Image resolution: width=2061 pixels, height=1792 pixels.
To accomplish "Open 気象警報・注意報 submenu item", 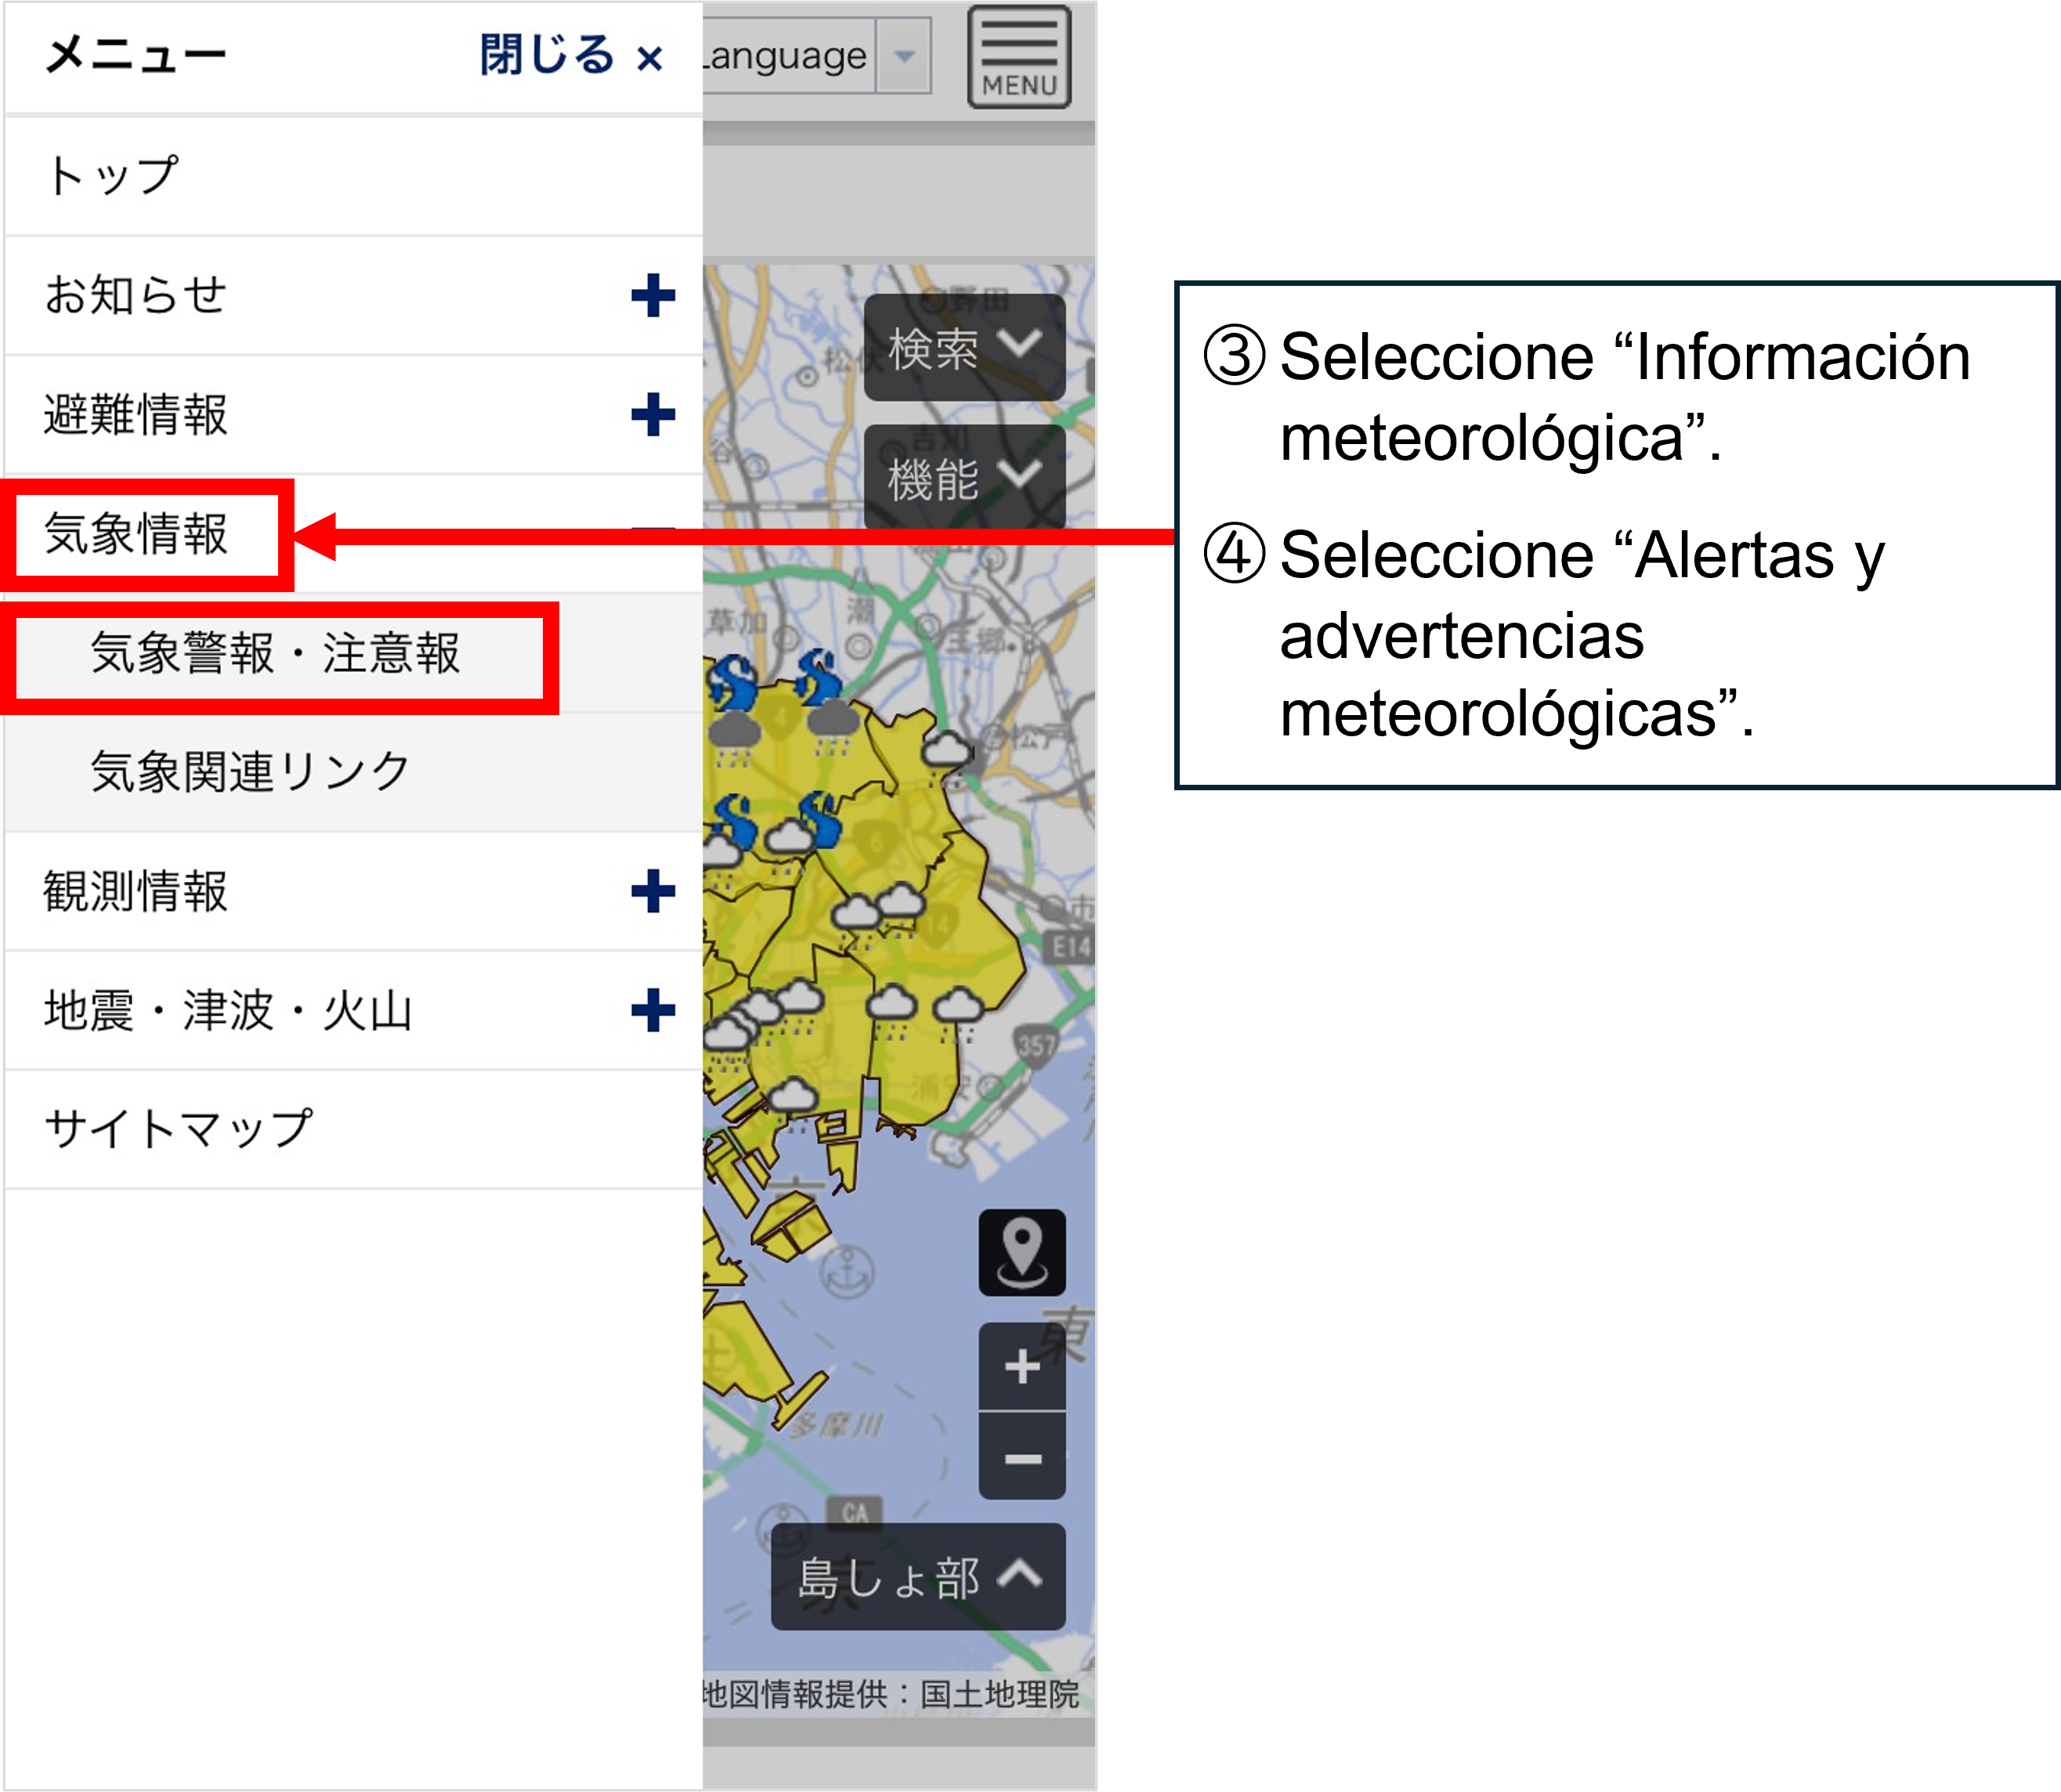I will click(275, 653).
